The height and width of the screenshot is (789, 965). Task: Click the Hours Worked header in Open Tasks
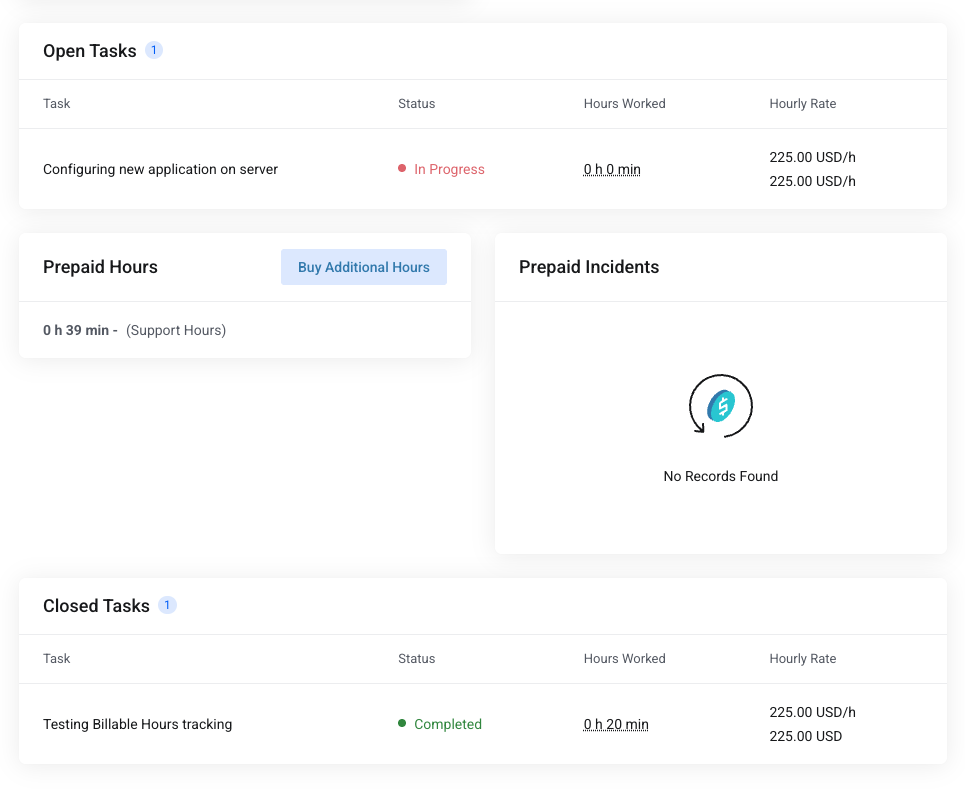[x=624, y=104]
